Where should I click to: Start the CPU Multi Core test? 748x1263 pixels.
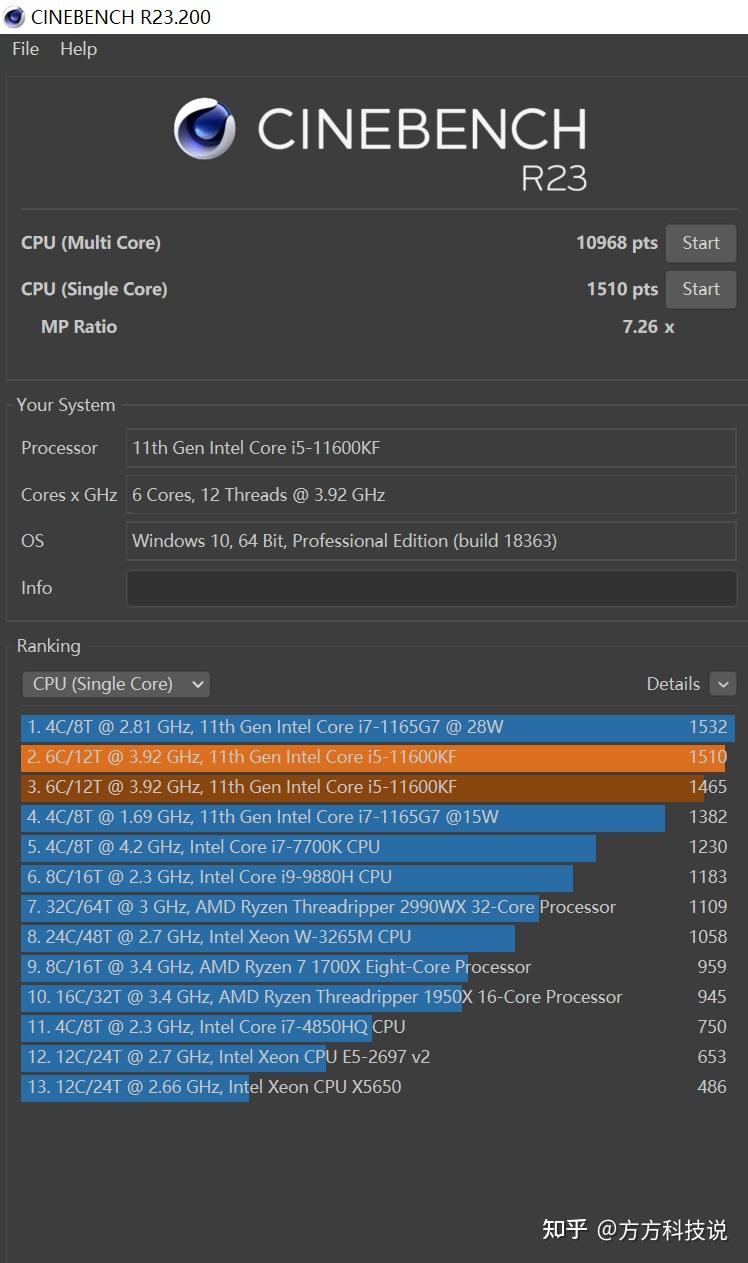tap(700, 243)
